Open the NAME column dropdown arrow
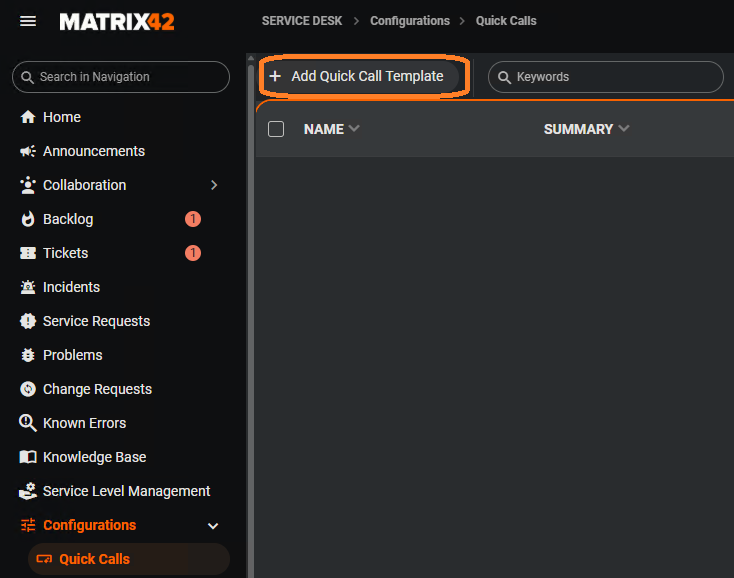 point(354,129)
